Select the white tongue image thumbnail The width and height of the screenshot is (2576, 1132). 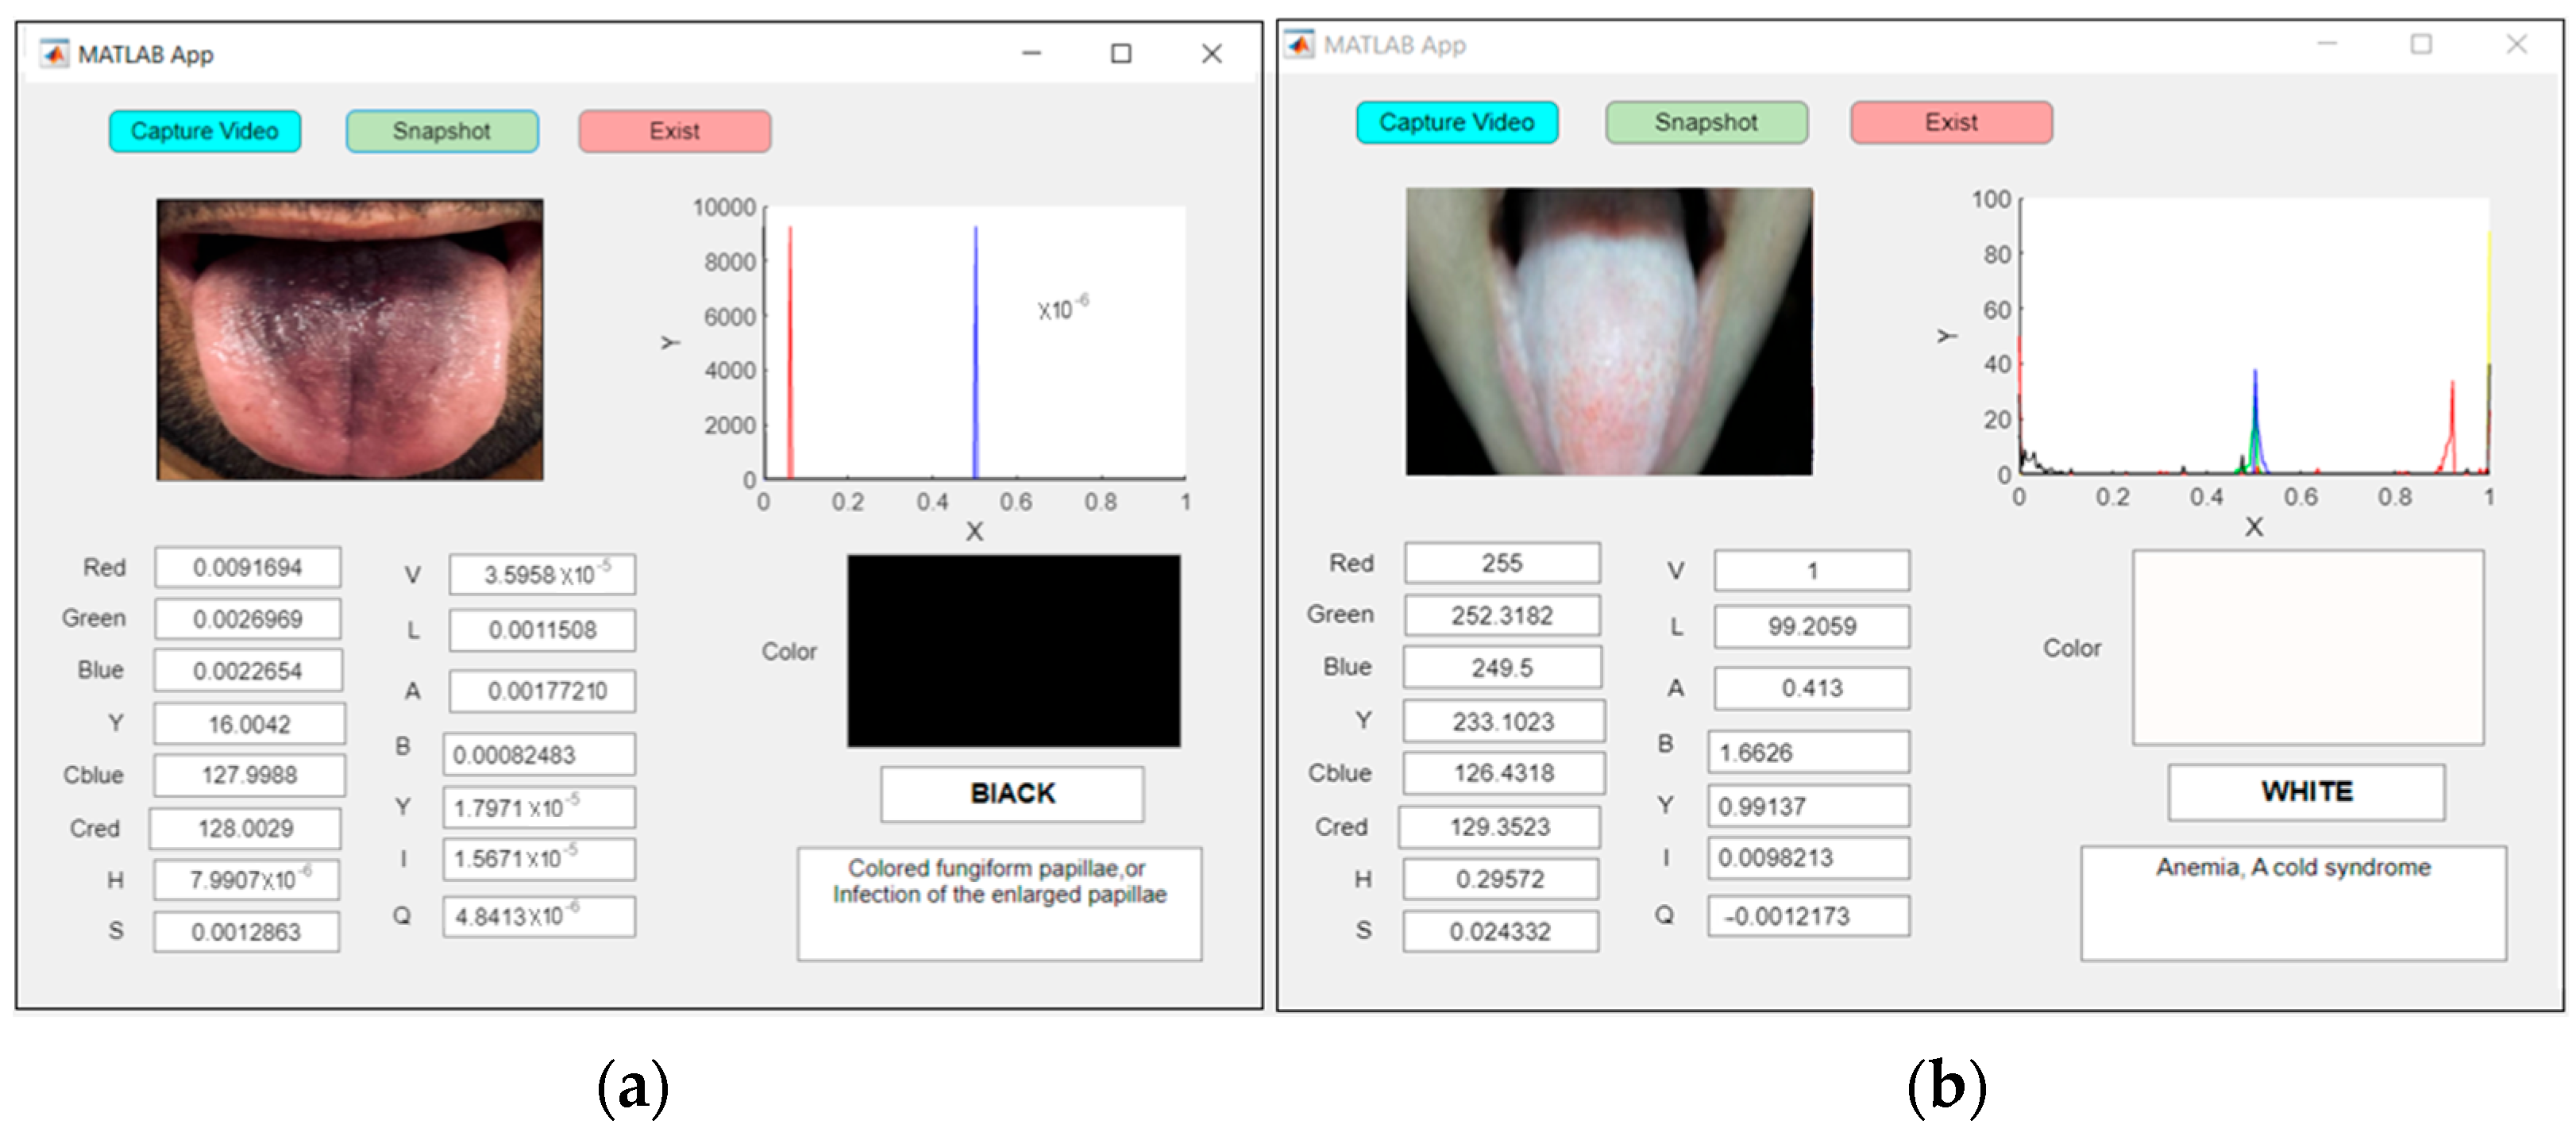tap(1608, 331)
